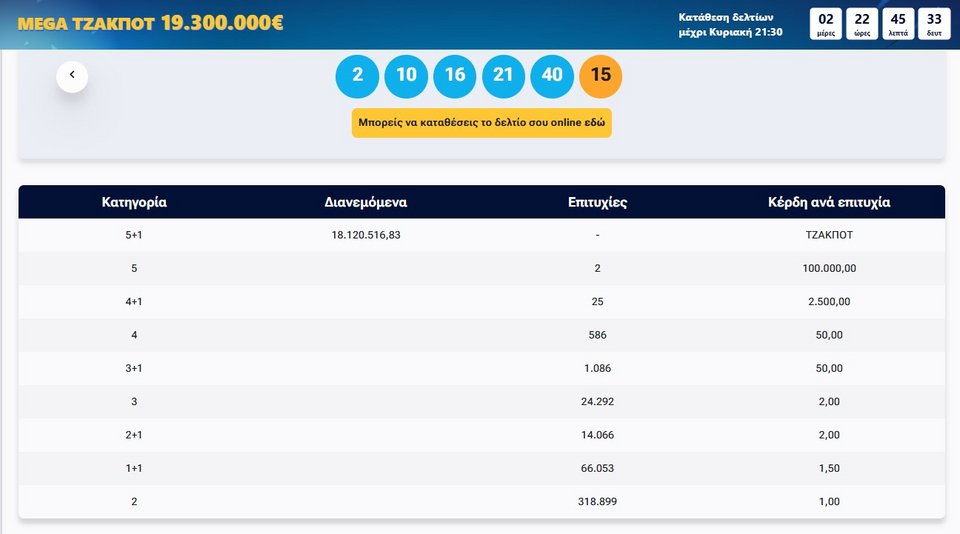The image size is (960, 534).
Task: Click the Κατάθεση δελτίων deadline text
Action: pos(730,24)
